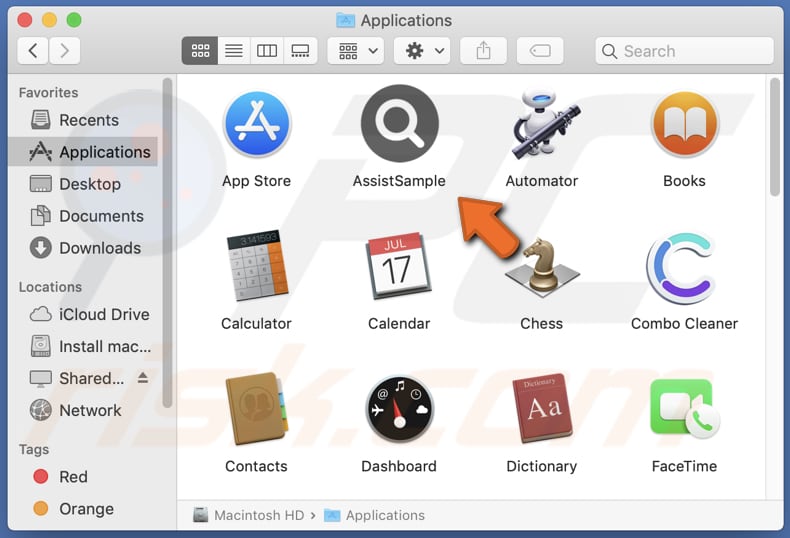Click the Locations section header
This screenshot has height=538, width=790.
[x=50, y=287]
